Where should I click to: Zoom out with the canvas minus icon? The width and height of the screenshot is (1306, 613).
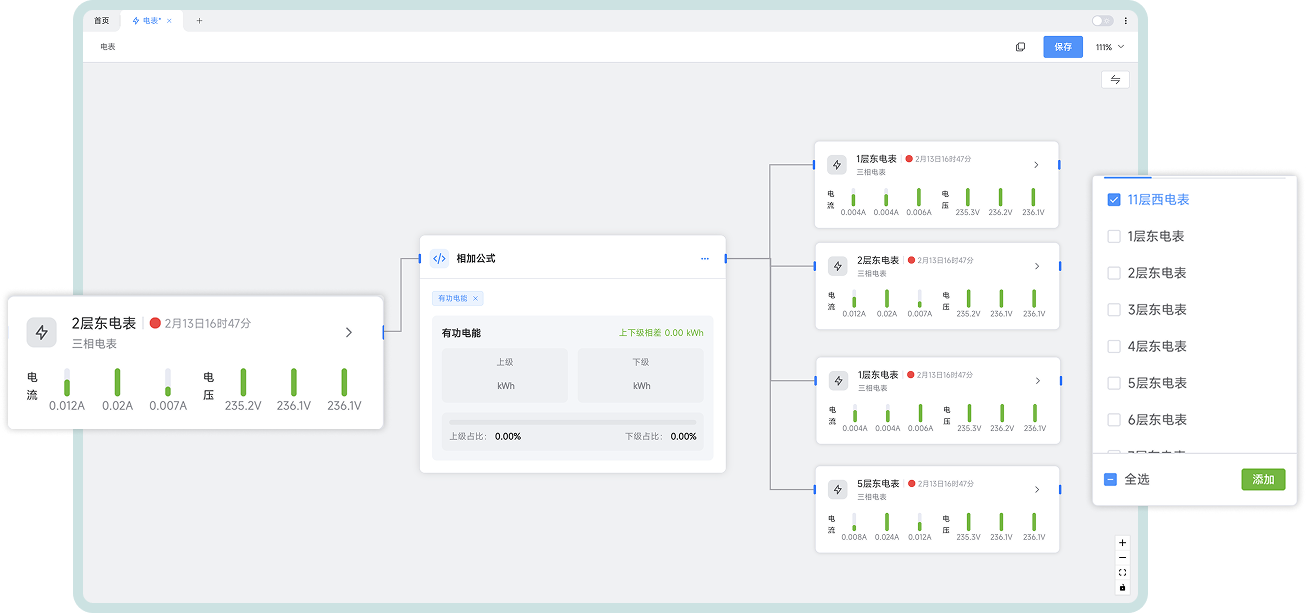point(1122,558)
